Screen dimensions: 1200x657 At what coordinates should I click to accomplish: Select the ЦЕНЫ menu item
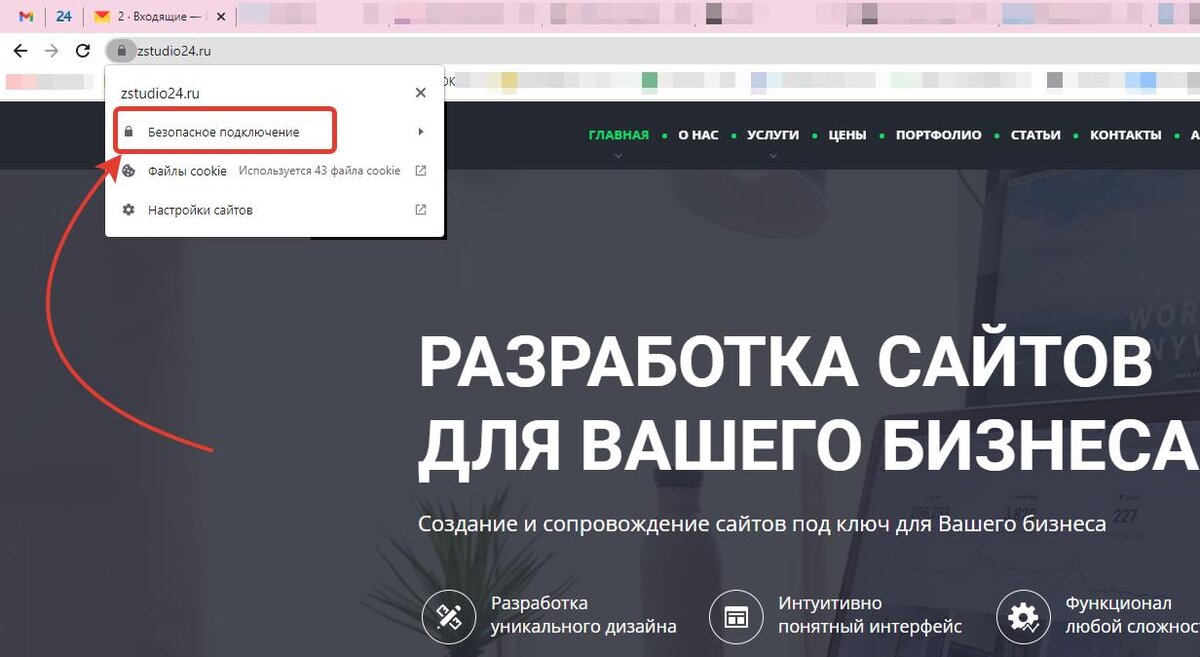[x=846, y=134]
